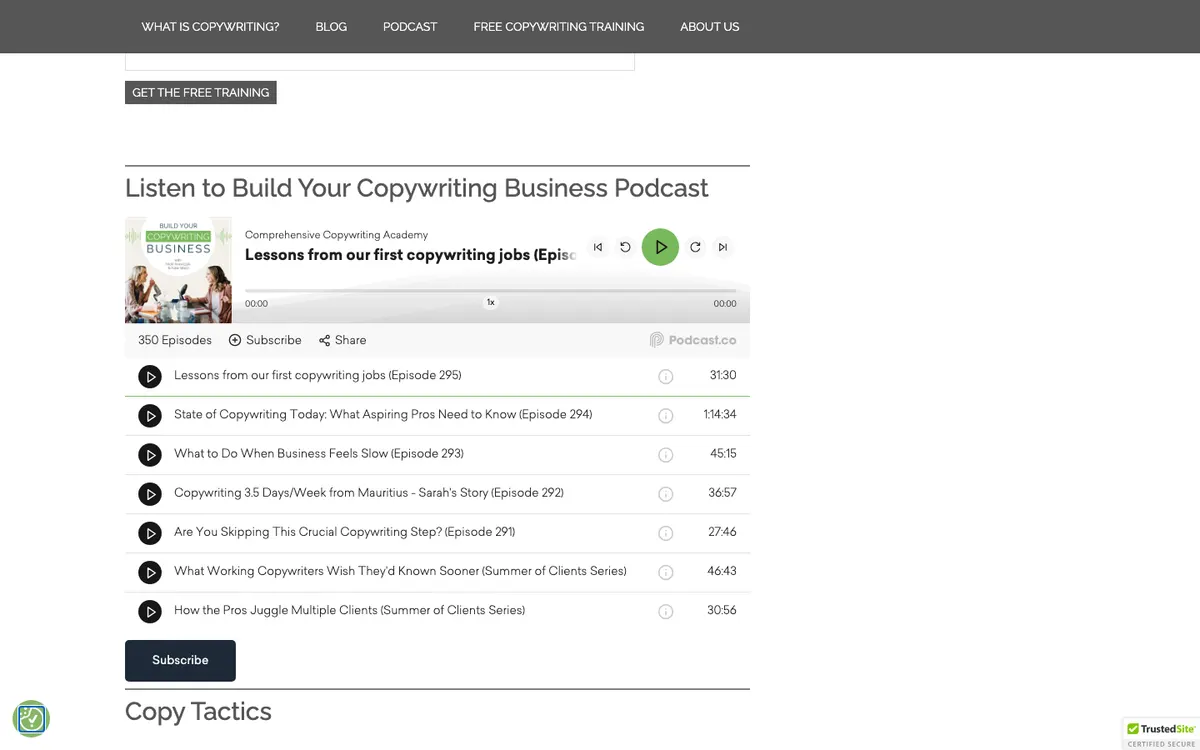Open Share option in player bar

point(343,340)
